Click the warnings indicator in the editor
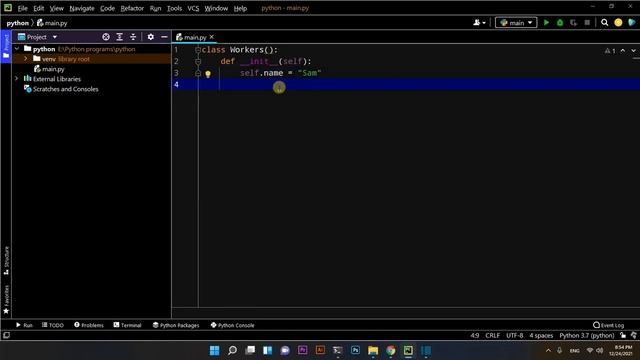 coord(610,51)
